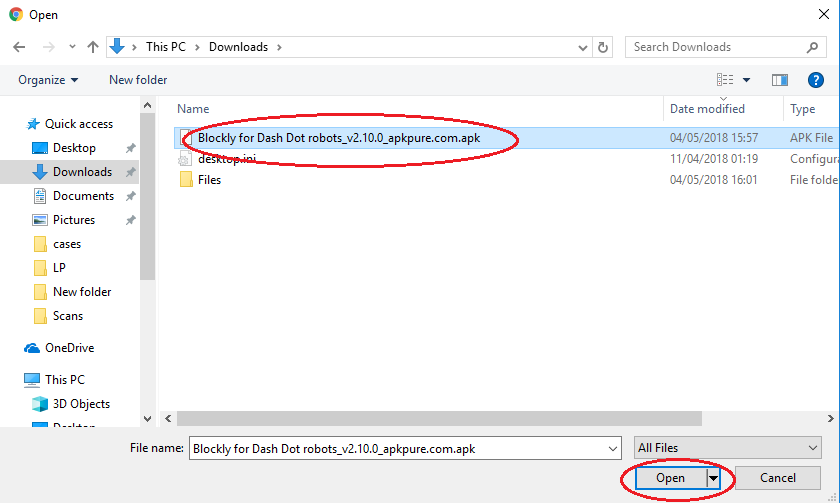The image size is (840, 503).
Task: Go up one folder level
Action: coord(93,47)
